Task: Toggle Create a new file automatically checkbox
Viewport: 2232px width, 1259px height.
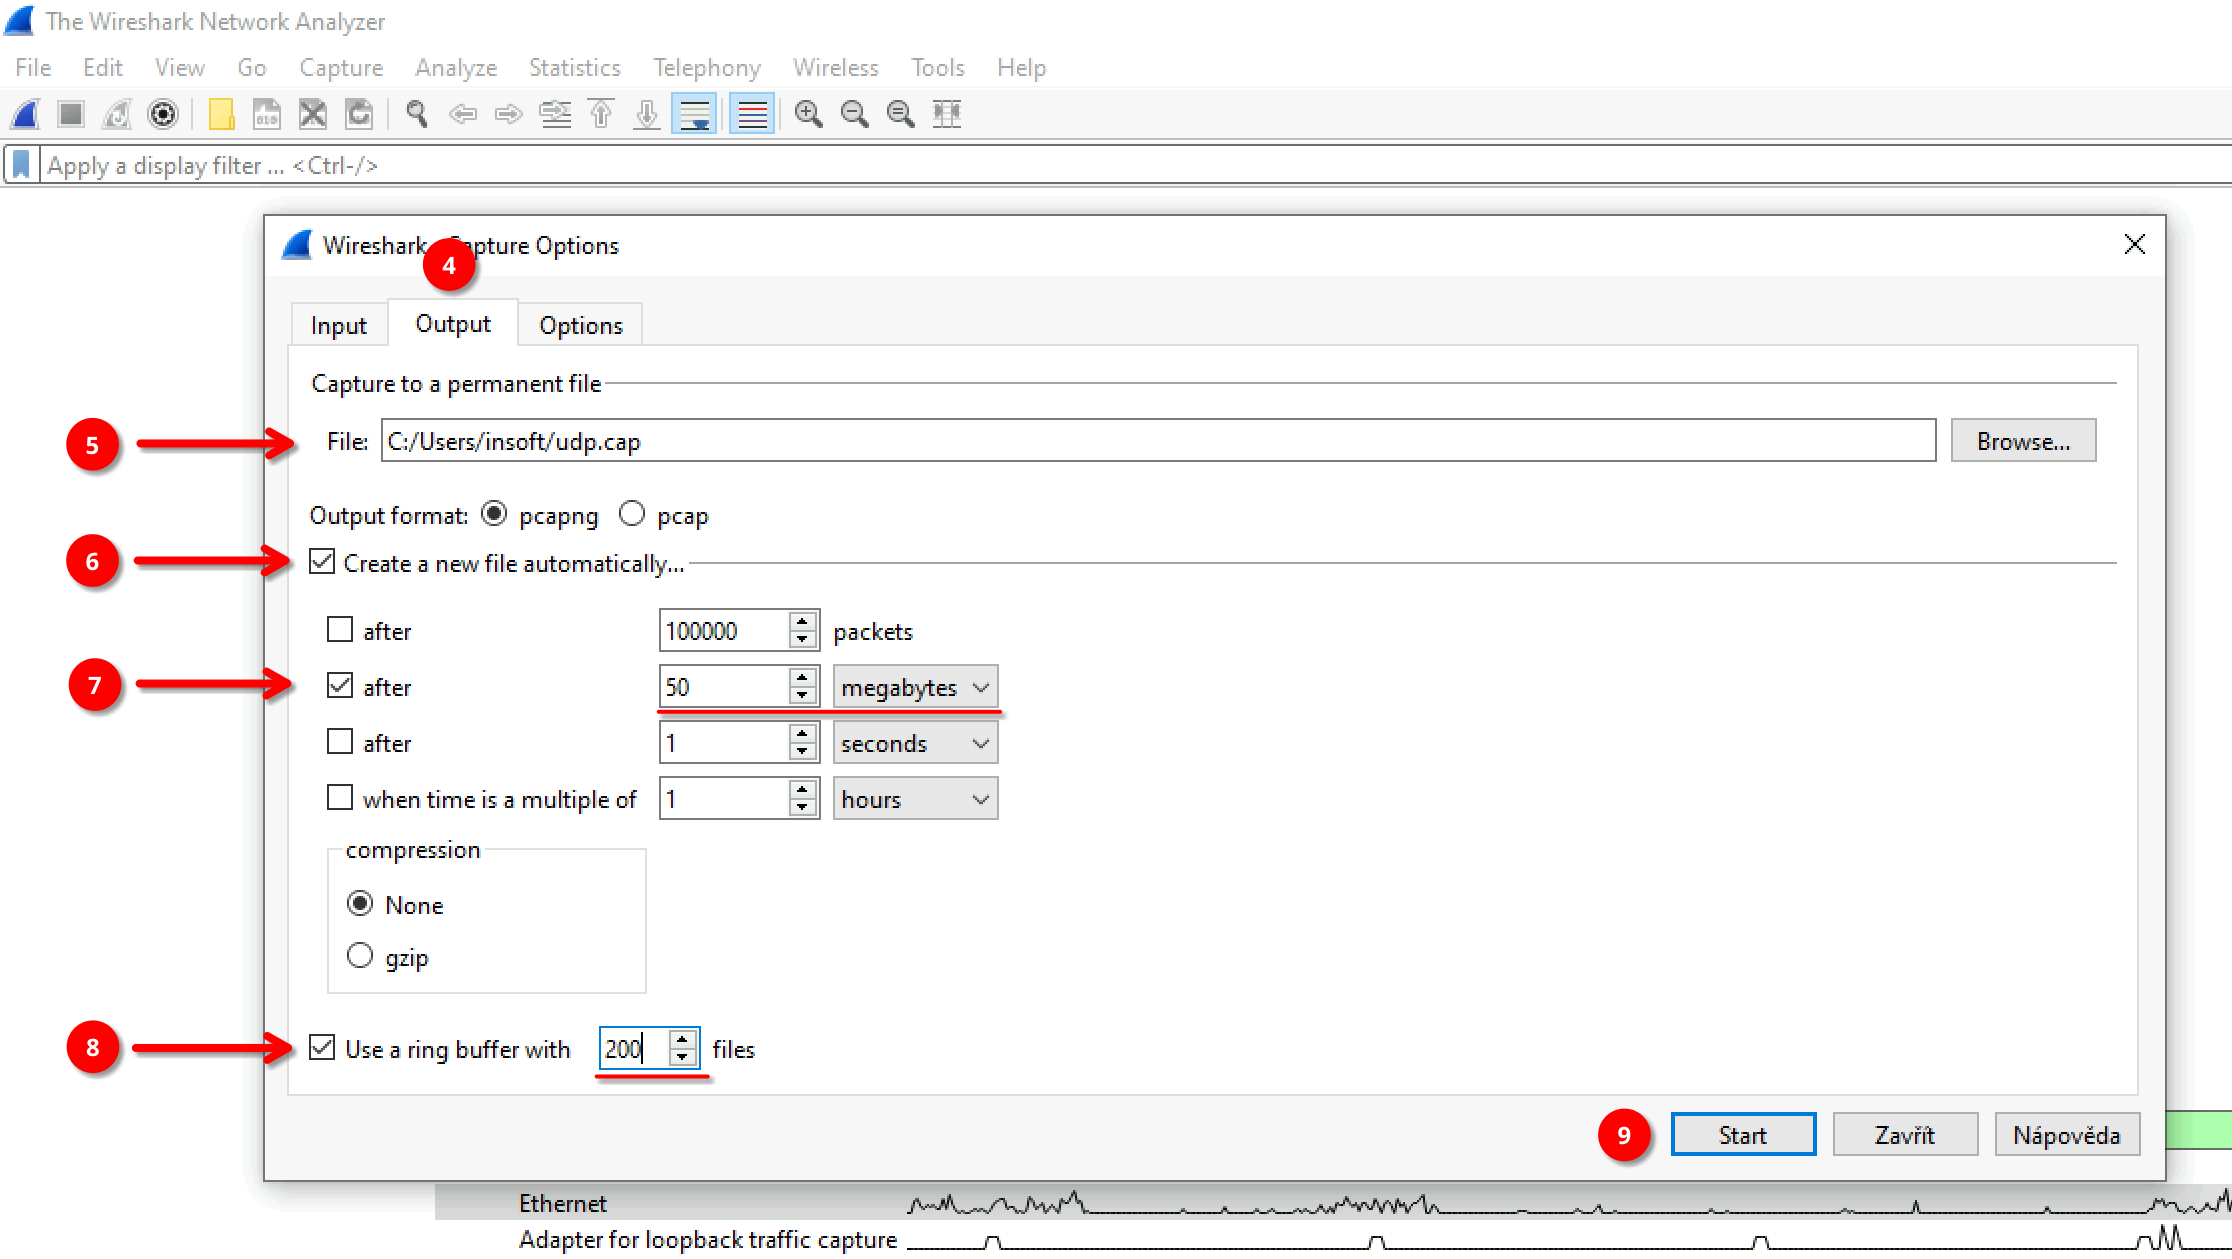Action: (322, 562)
